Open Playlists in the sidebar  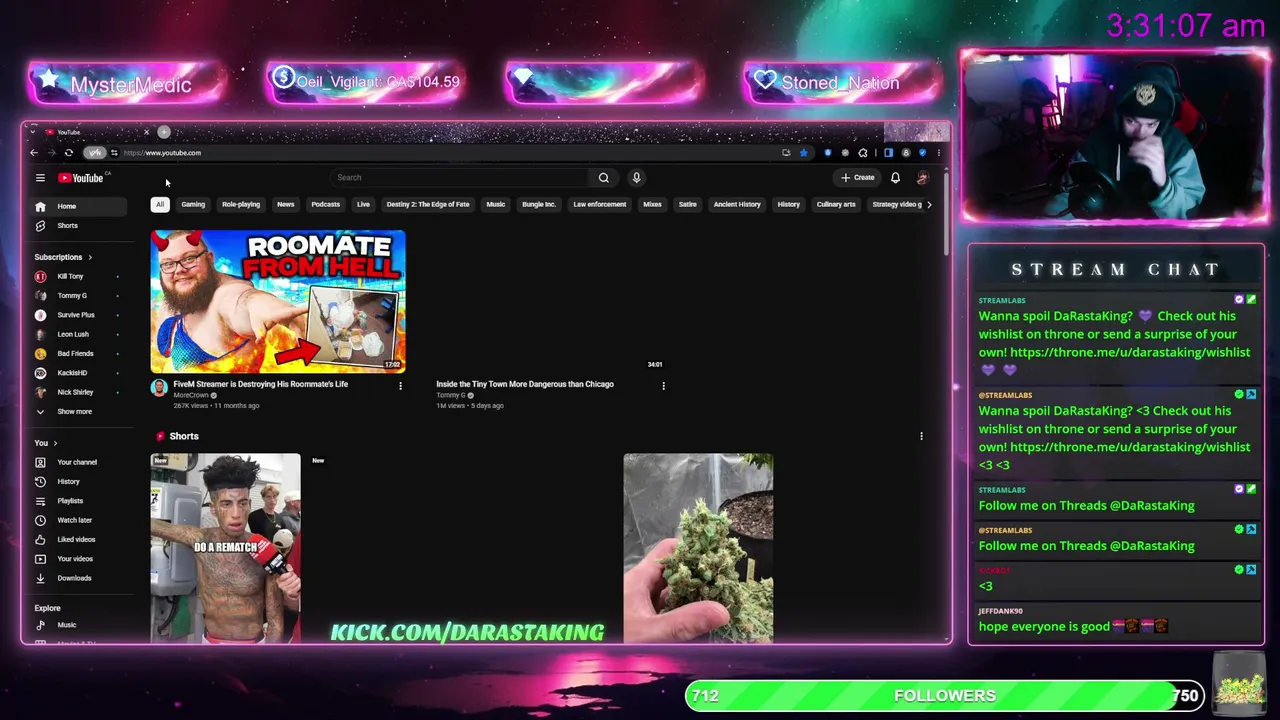(79, 501)
